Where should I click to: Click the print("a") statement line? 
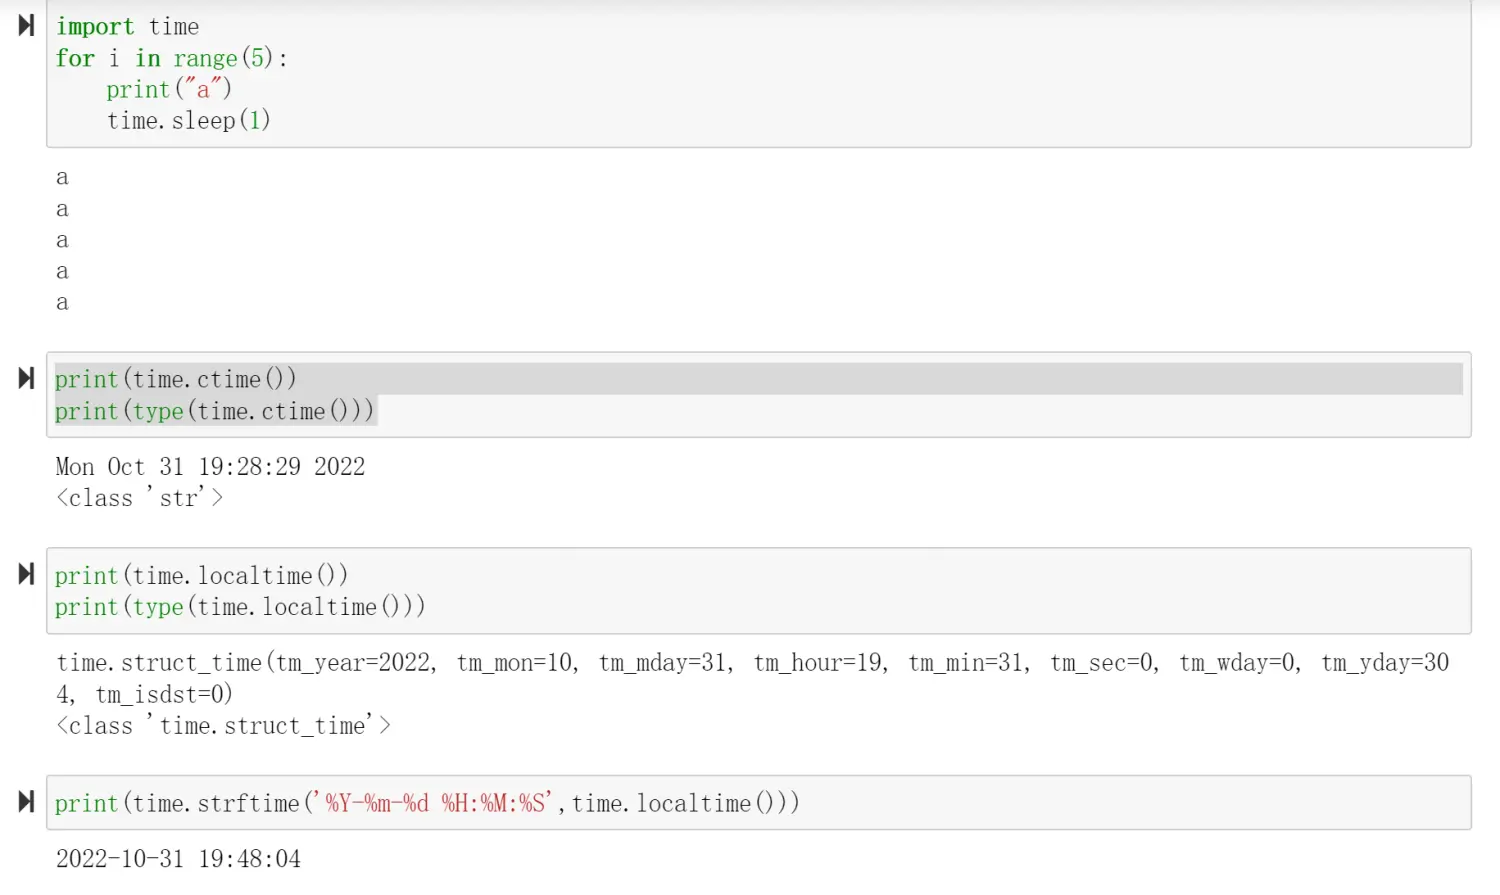pos(169,90)
